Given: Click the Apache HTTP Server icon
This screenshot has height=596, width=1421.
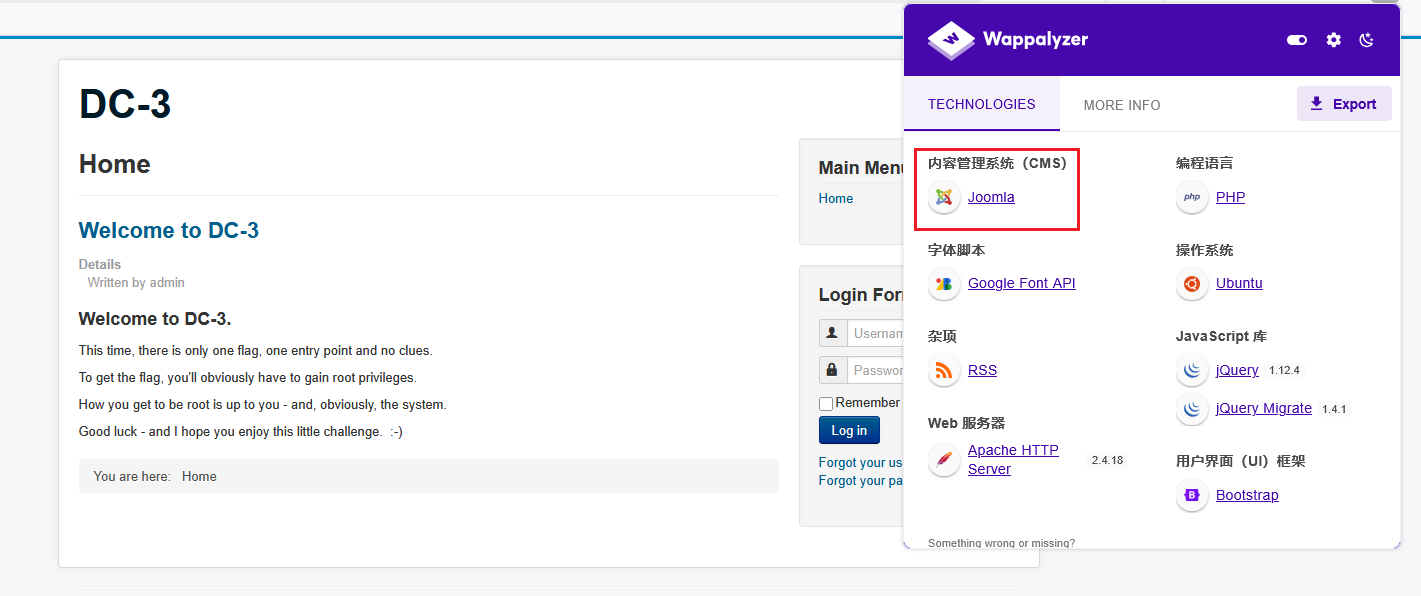Looking at the screenshot, I should (943, 460).
